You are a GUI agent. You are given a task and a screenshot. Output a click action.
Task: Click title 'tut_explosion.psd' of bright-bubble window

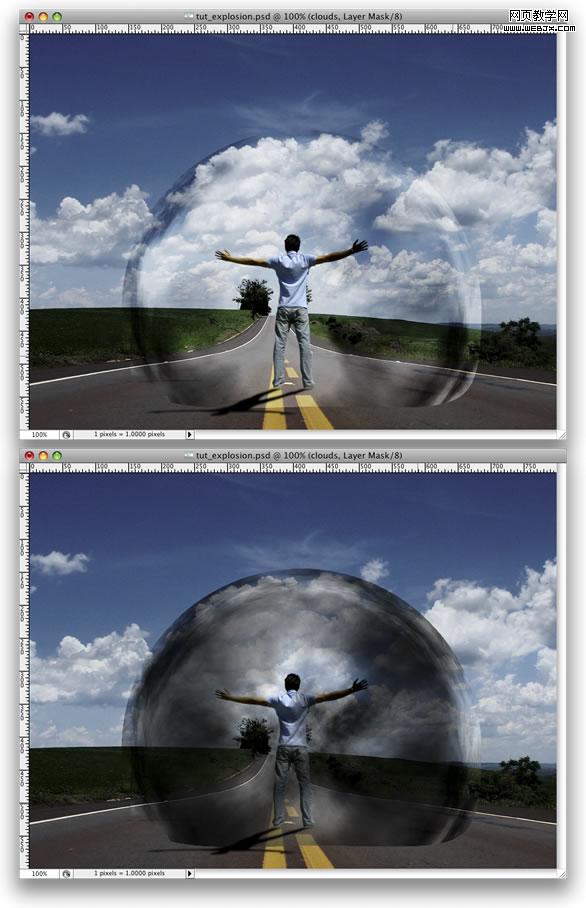pyautogui.click(x=233, y=17)
